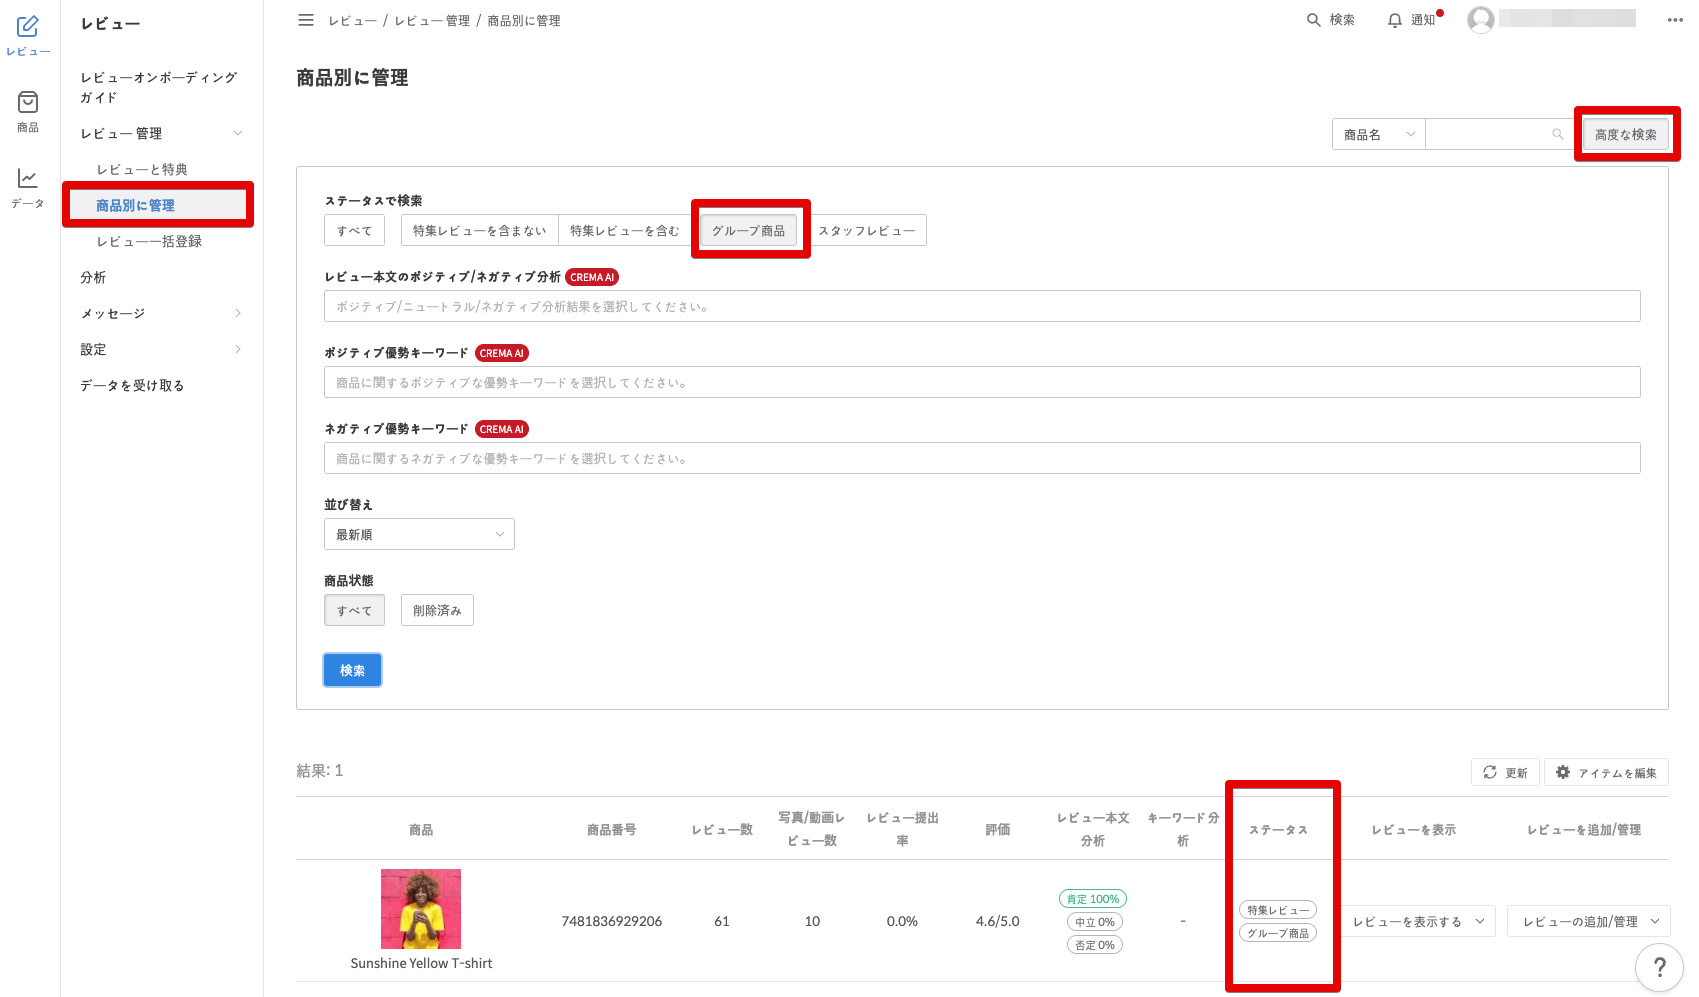This screenshot has height=997, width=1699.
Task: Click the 通知 bell icon
Action: (1394, 20)
